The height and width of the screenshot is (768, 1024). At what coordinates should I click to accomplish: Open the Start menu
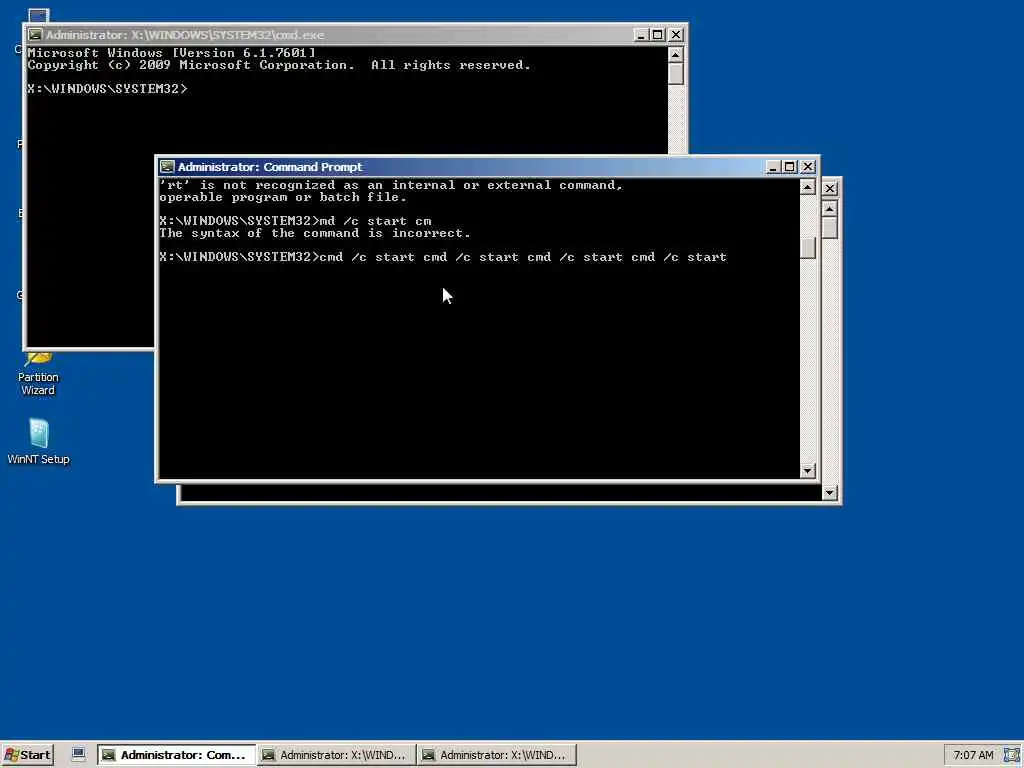[27, 755]
